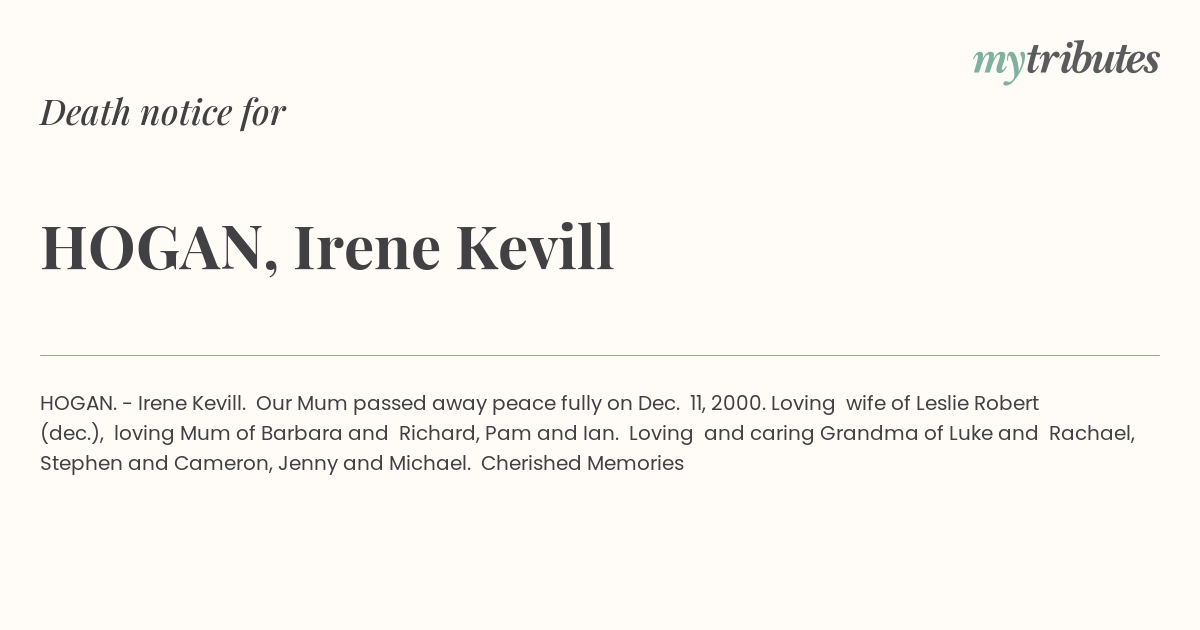Click the name "Michael." in last line
This screenshot has height=630, width=1200.
(x=429, y=464)
